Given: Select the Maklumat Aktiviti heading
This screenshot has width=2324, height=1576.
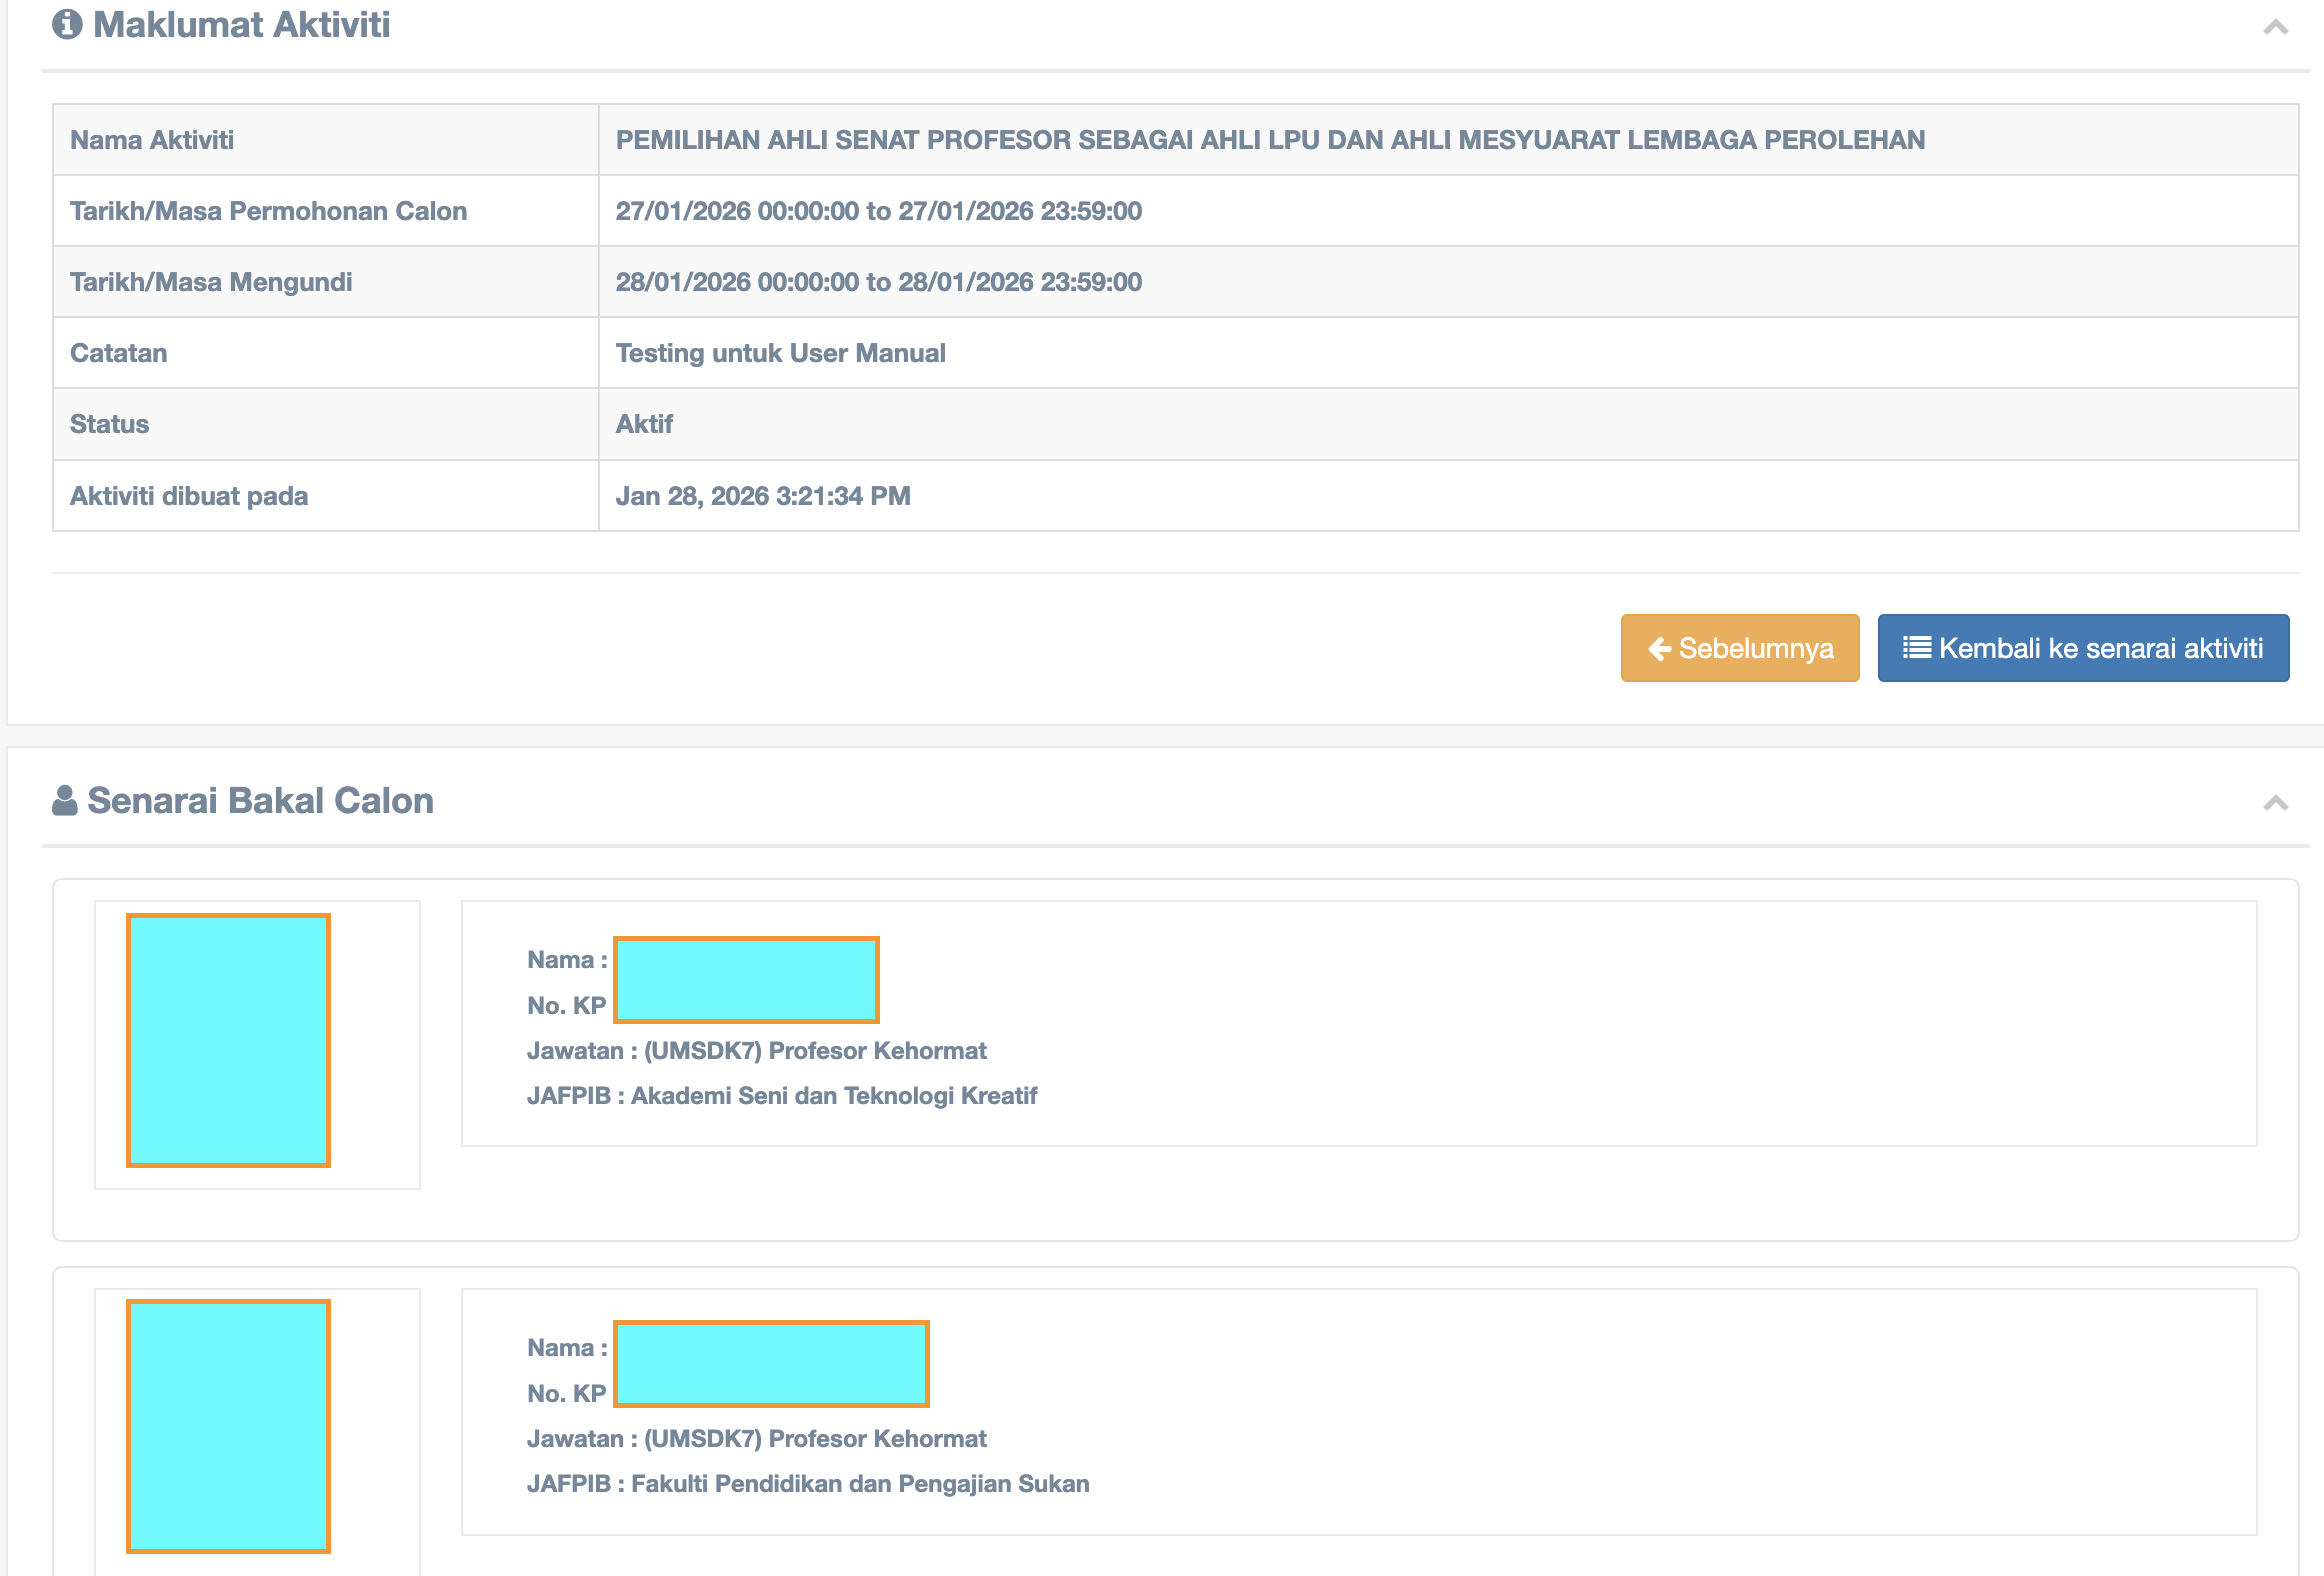Looking at the screenshot, I should pos(241,25).
